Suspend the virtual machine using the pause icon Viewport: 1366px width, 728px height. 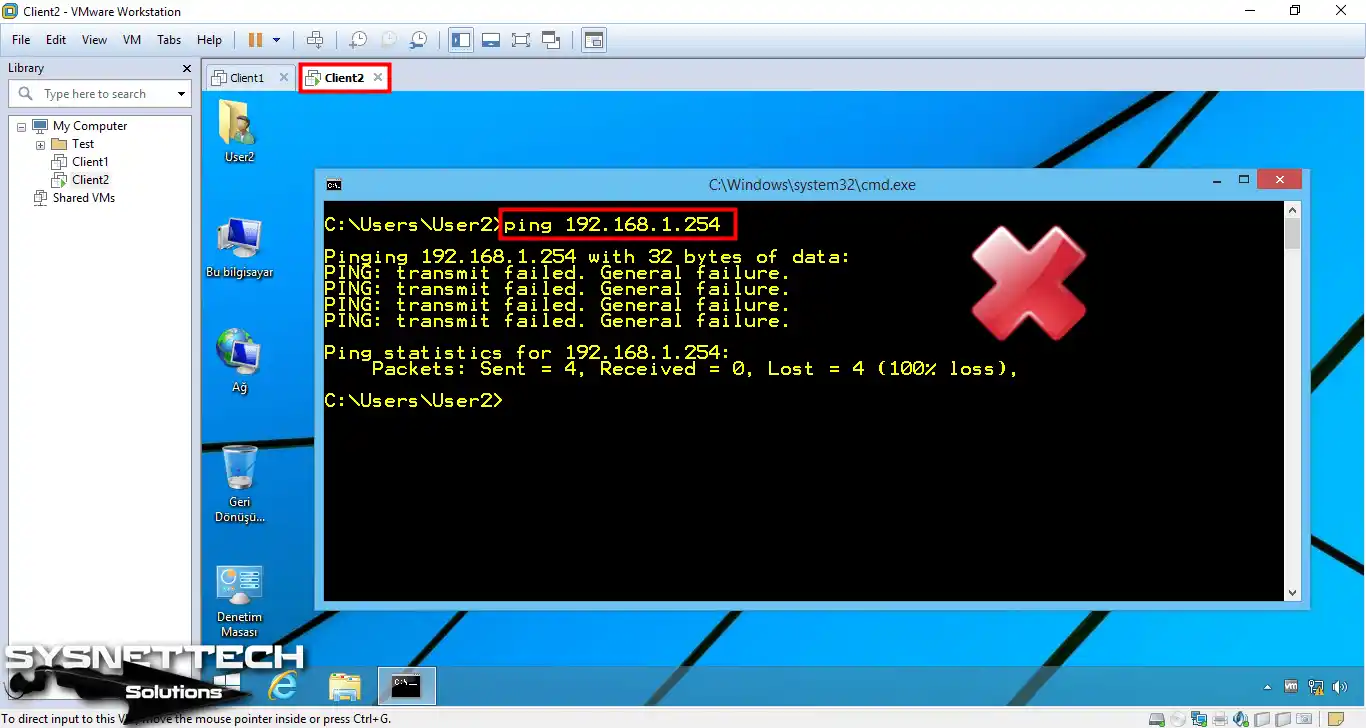coord(256,40)
